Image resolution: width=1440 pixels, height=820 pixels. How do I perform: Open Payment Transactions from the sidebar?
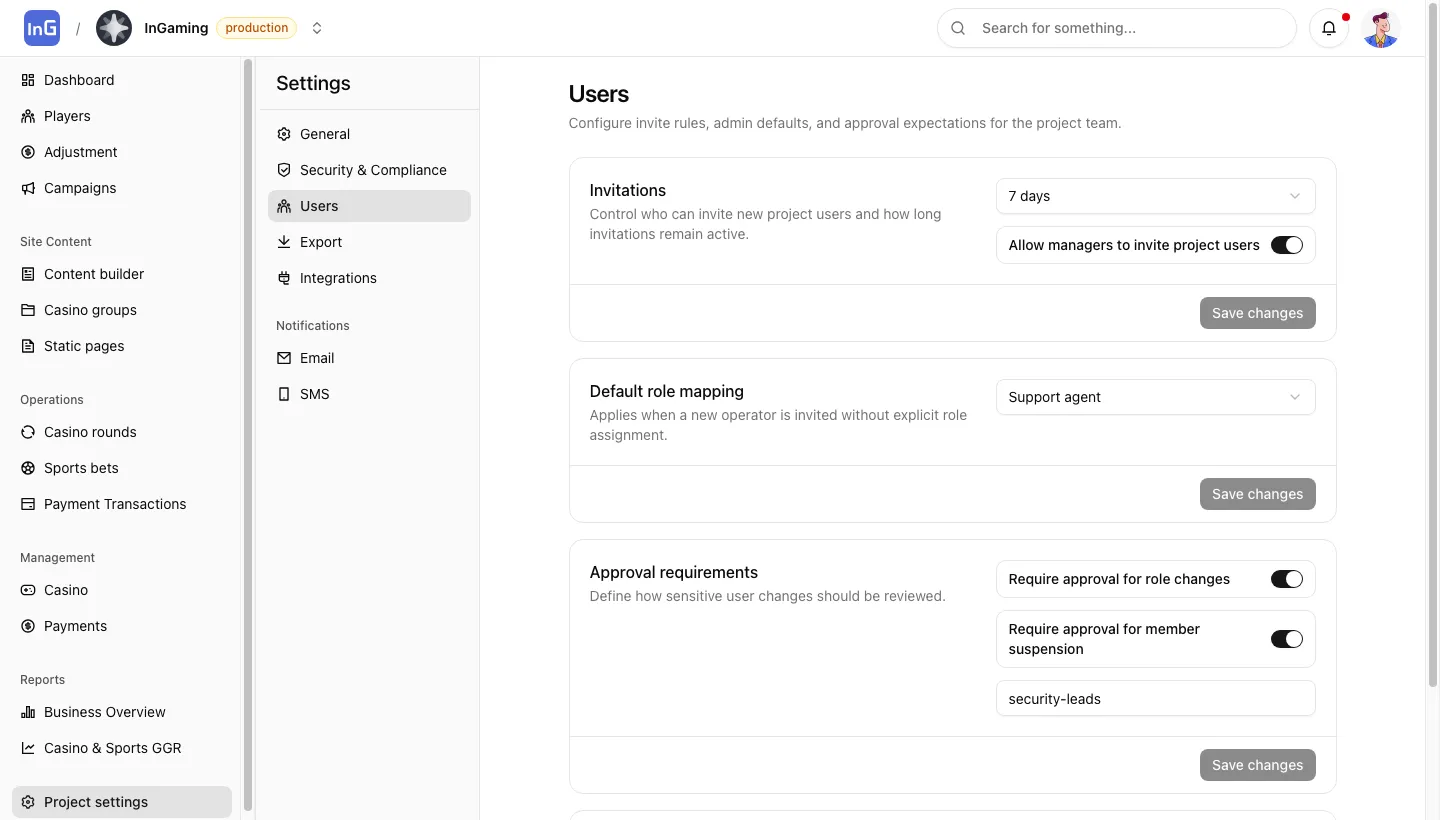[114, 504]
